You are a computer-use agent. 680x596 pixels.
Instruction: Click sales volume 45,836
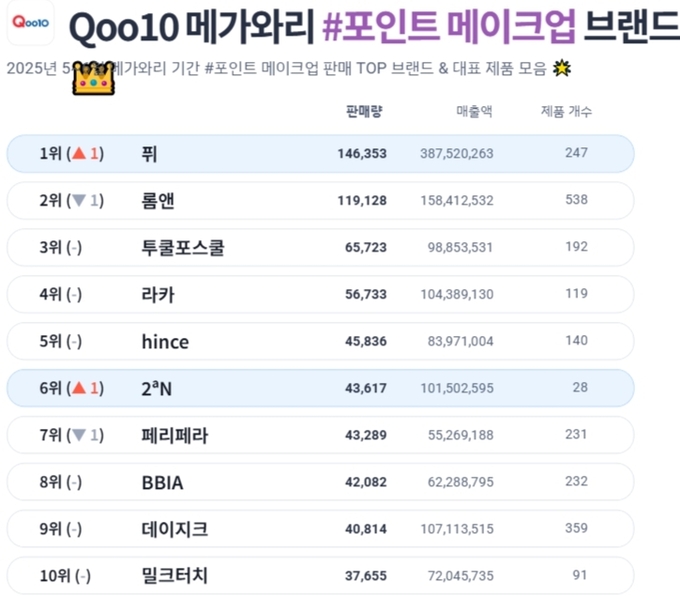(366, 341)
